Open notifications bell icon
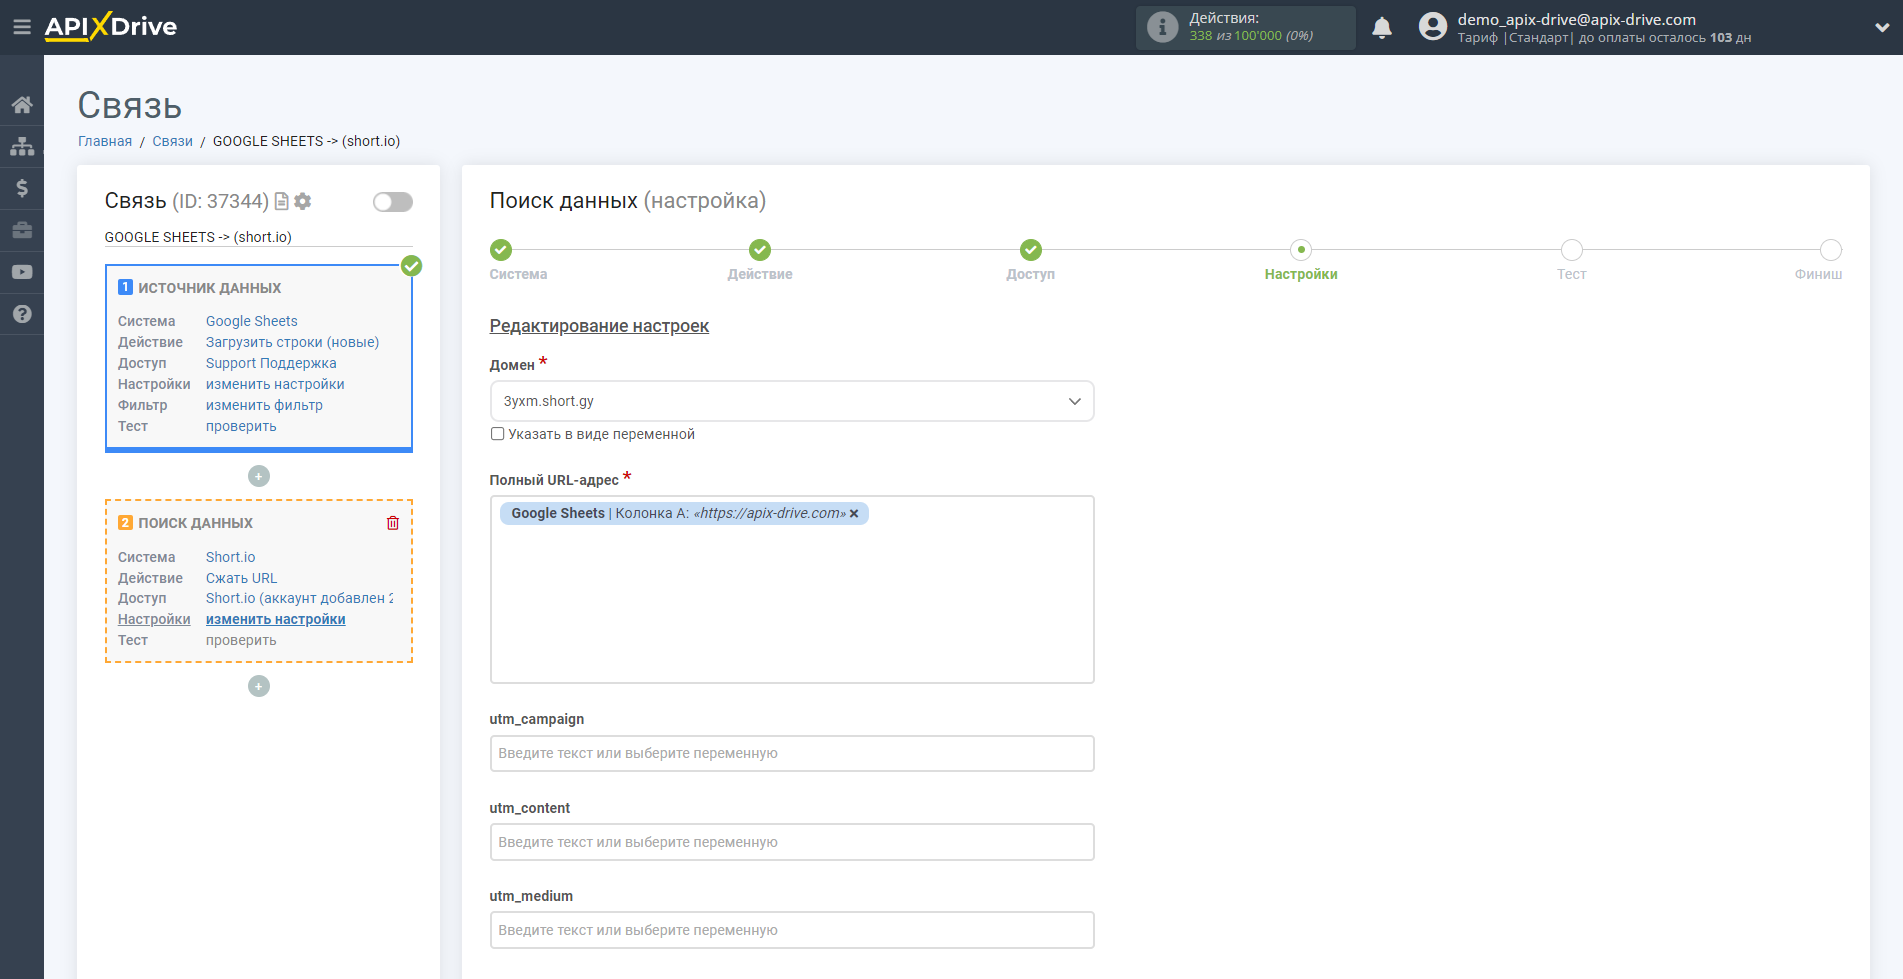Viewport: 1903px width, 979px height. (x=1382, y=27)
